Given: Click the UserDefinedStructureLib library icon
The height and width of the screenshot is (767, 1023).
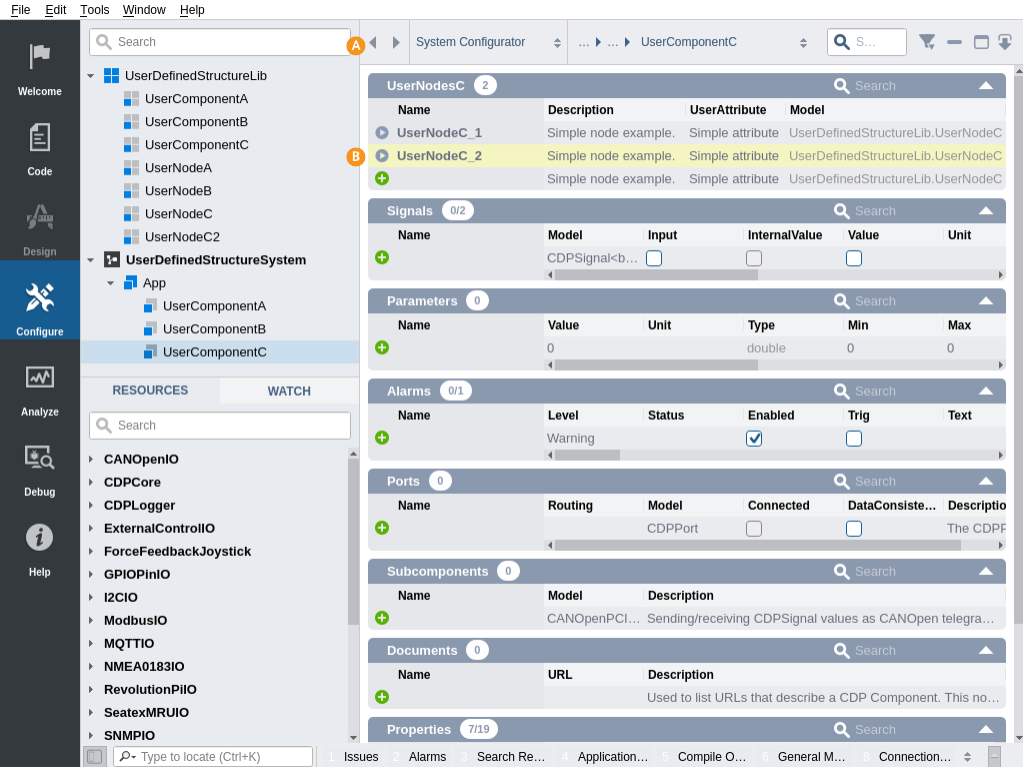Looking at the screenshot, I should click(x=112, y=76).
